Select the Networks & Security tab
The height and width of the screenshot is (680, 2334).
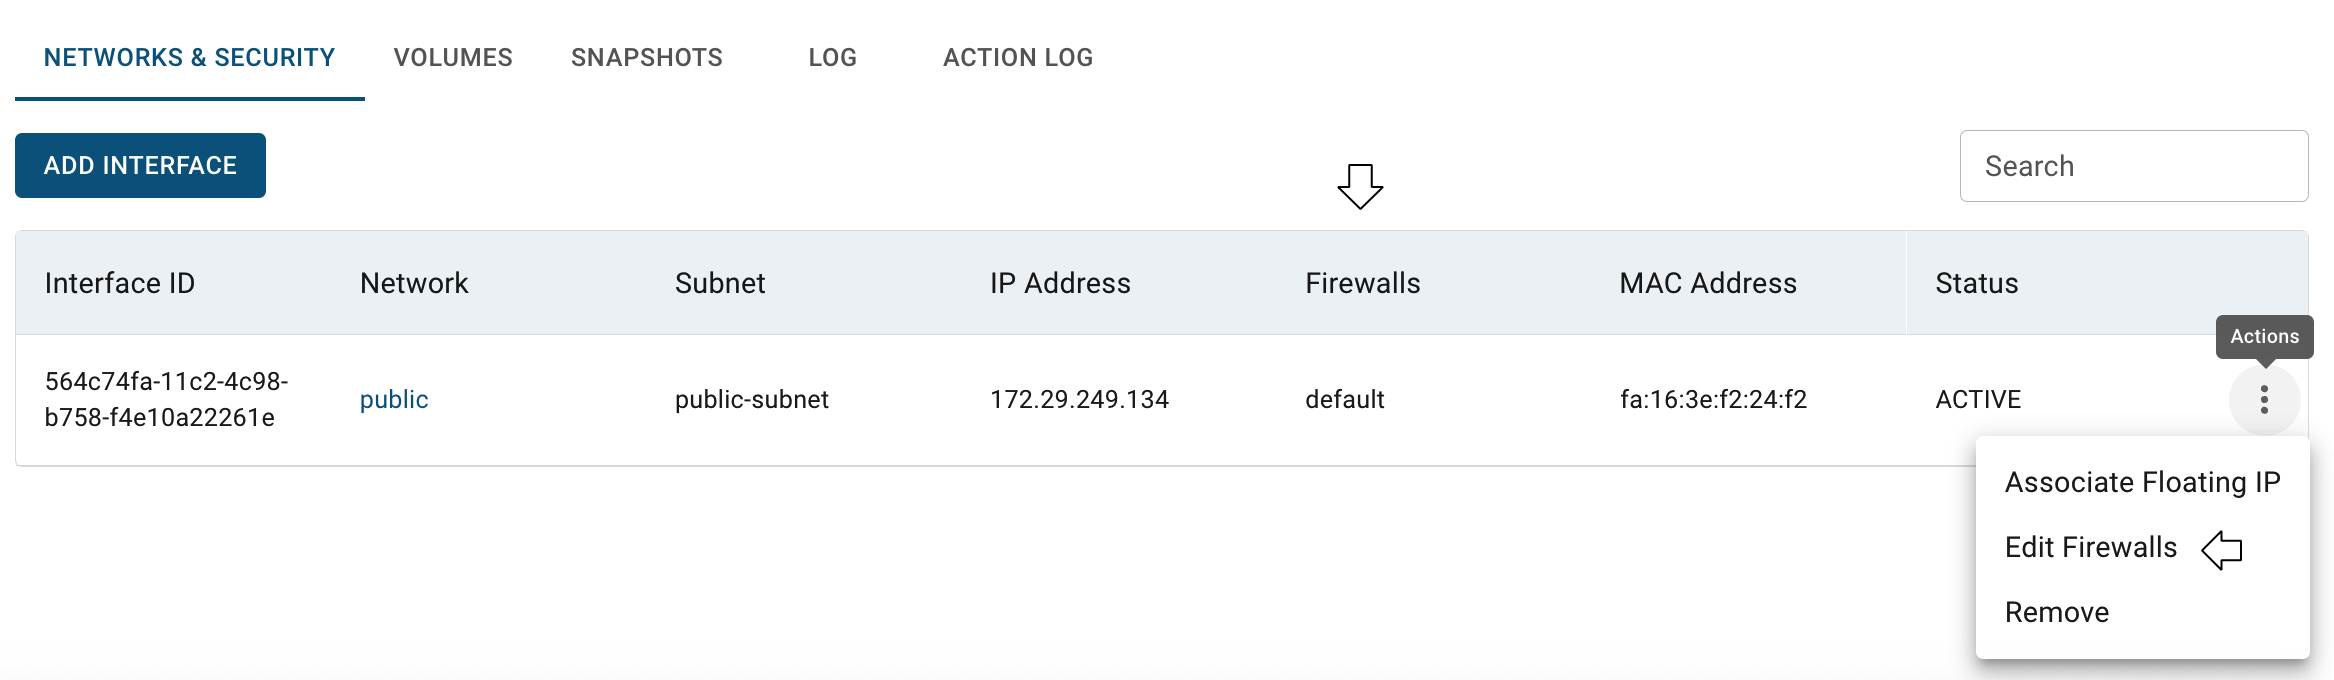(x=190, y=57)
